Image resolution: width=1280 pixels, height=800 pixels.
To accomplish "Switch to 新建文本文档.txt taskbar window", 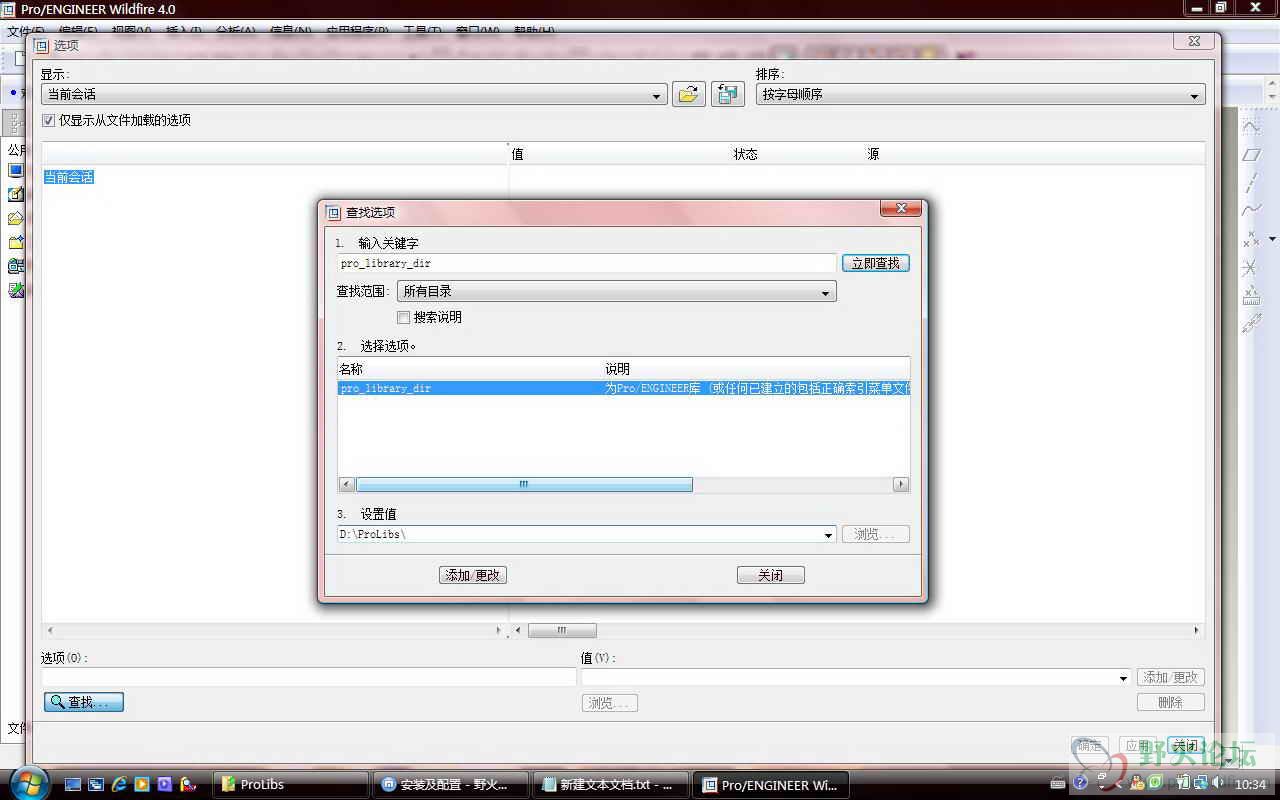I will click(x=611, y=784).
